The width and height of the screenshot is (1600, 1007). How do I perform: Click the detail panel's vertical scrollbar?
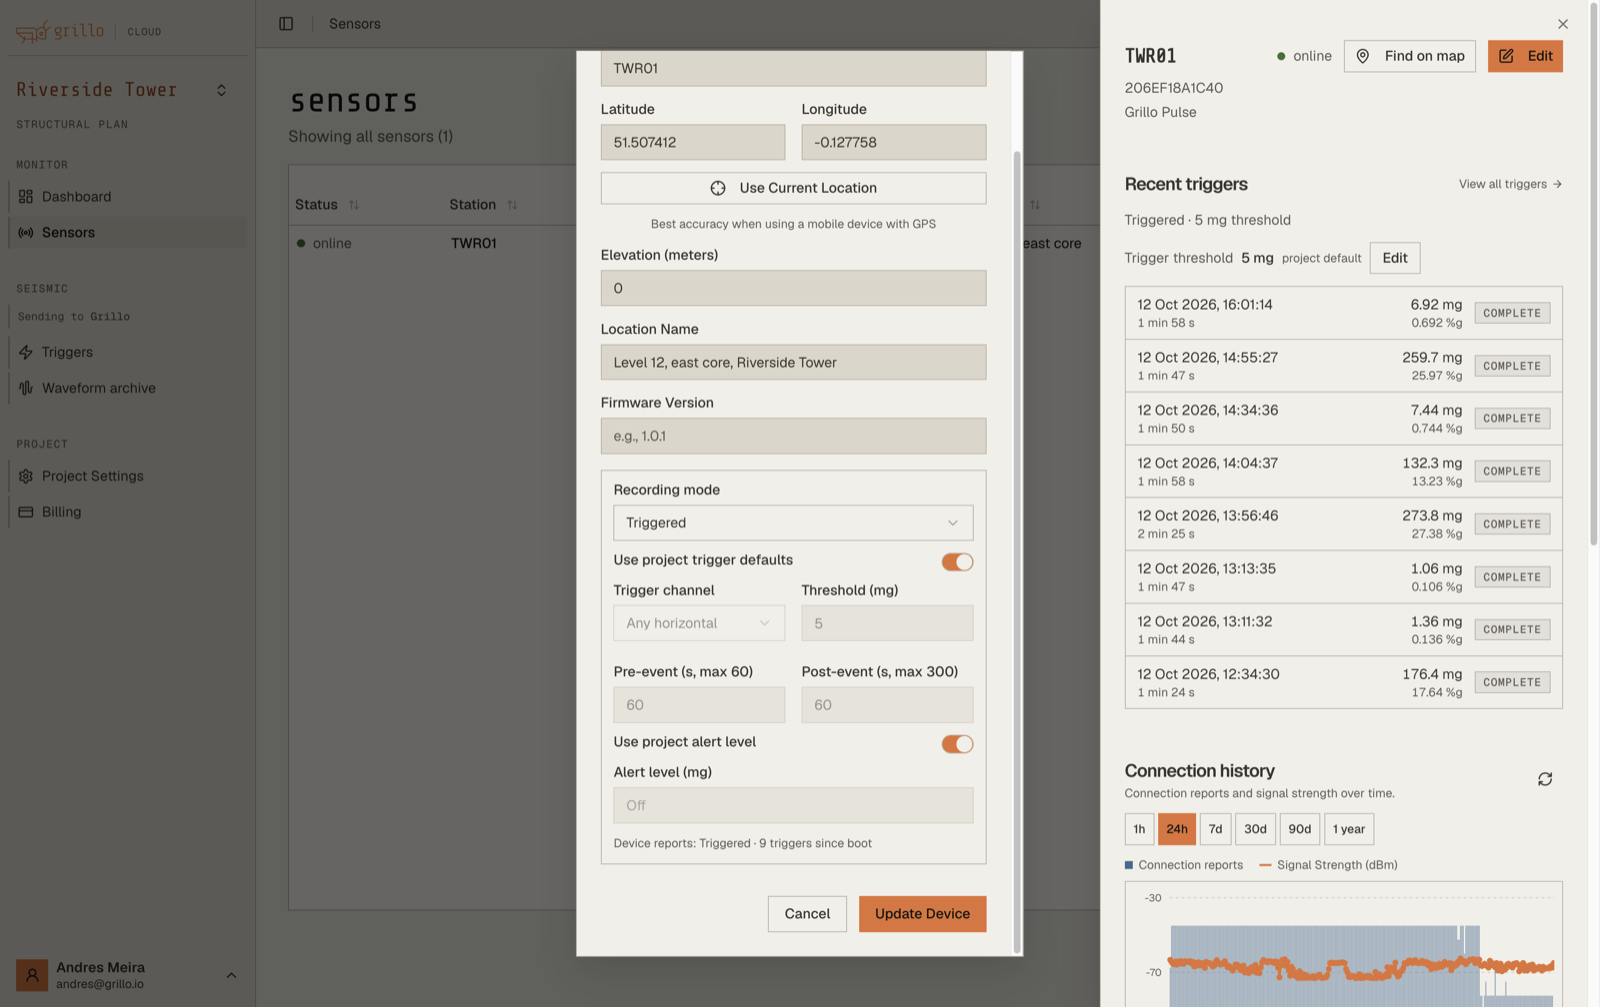click(x=1593, y=273)
